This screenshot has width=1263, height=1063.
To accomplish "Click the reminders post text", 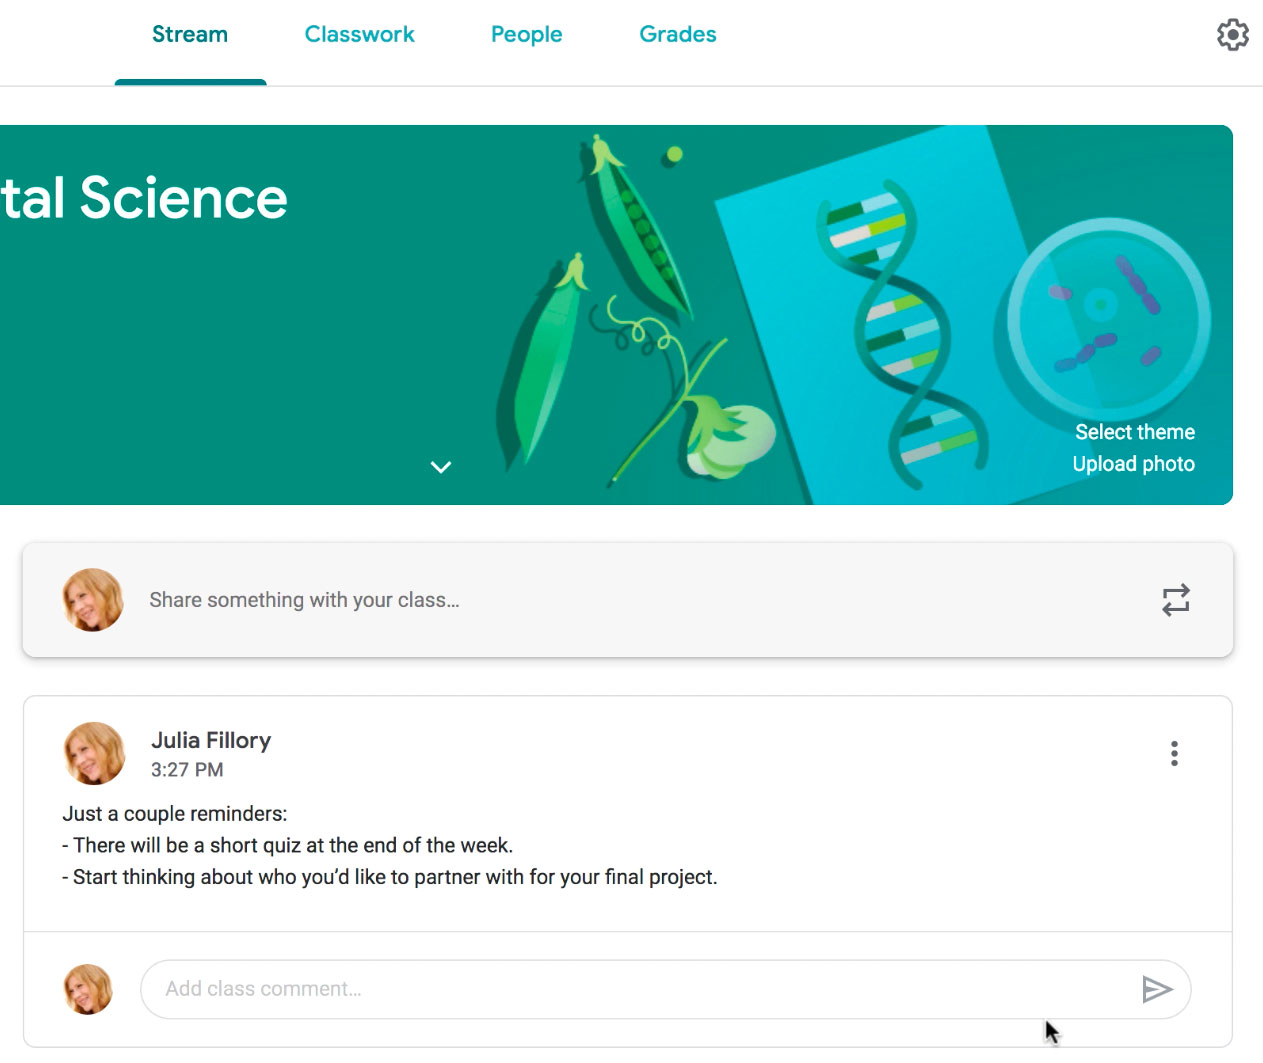I will [389, 846].
